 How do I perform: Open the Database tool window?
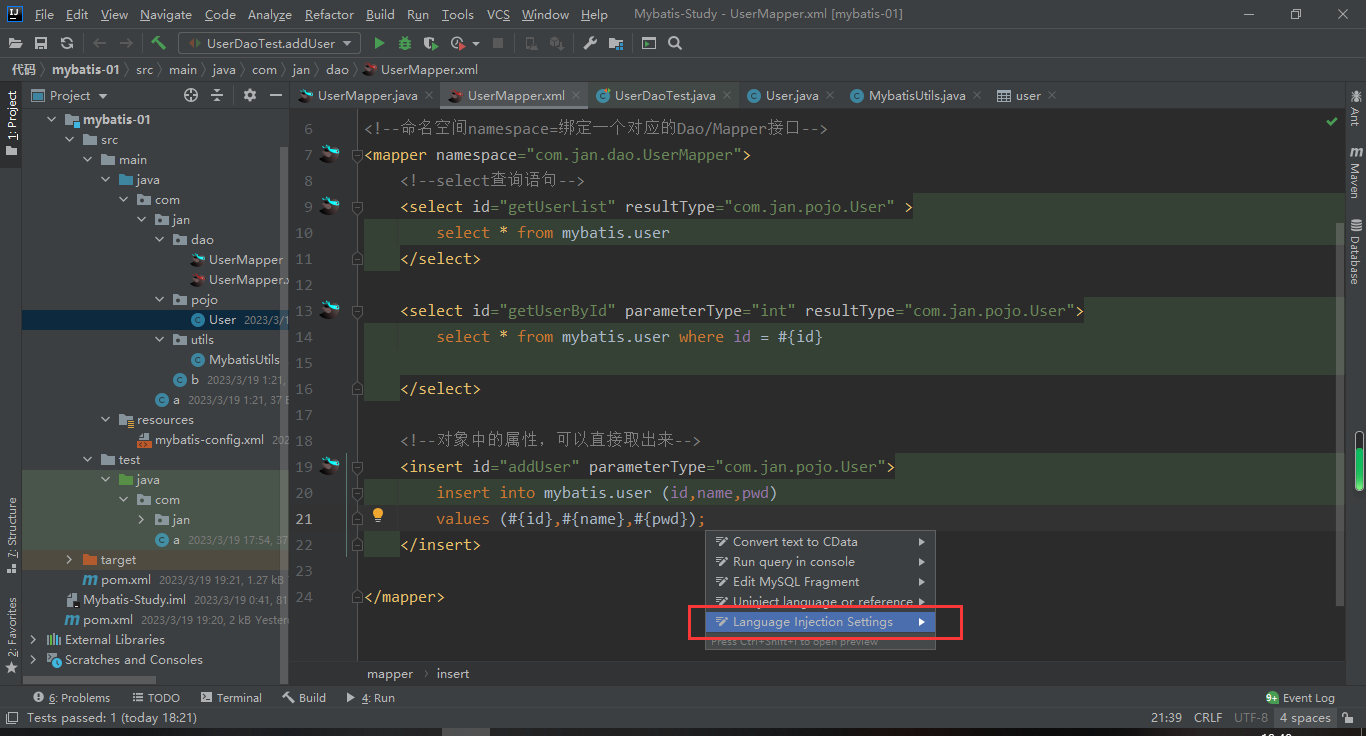[1356, 252]
